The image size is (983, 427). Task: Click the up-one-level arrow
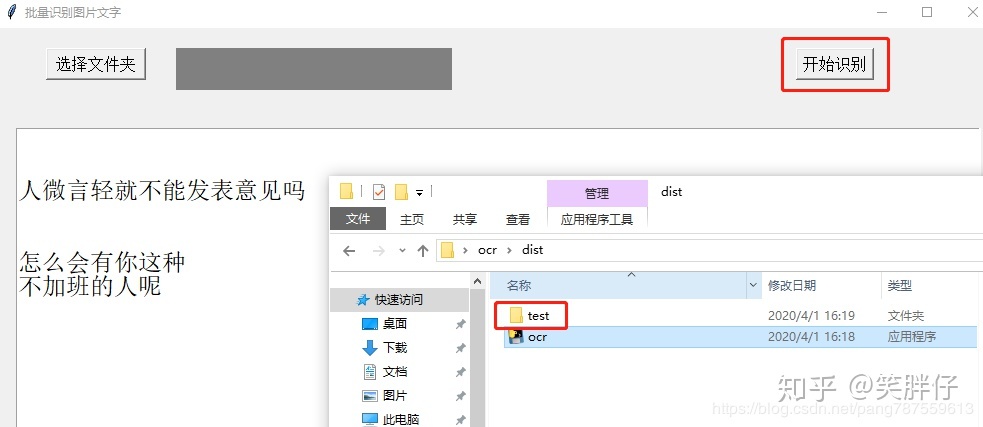[x=423, y=251]
